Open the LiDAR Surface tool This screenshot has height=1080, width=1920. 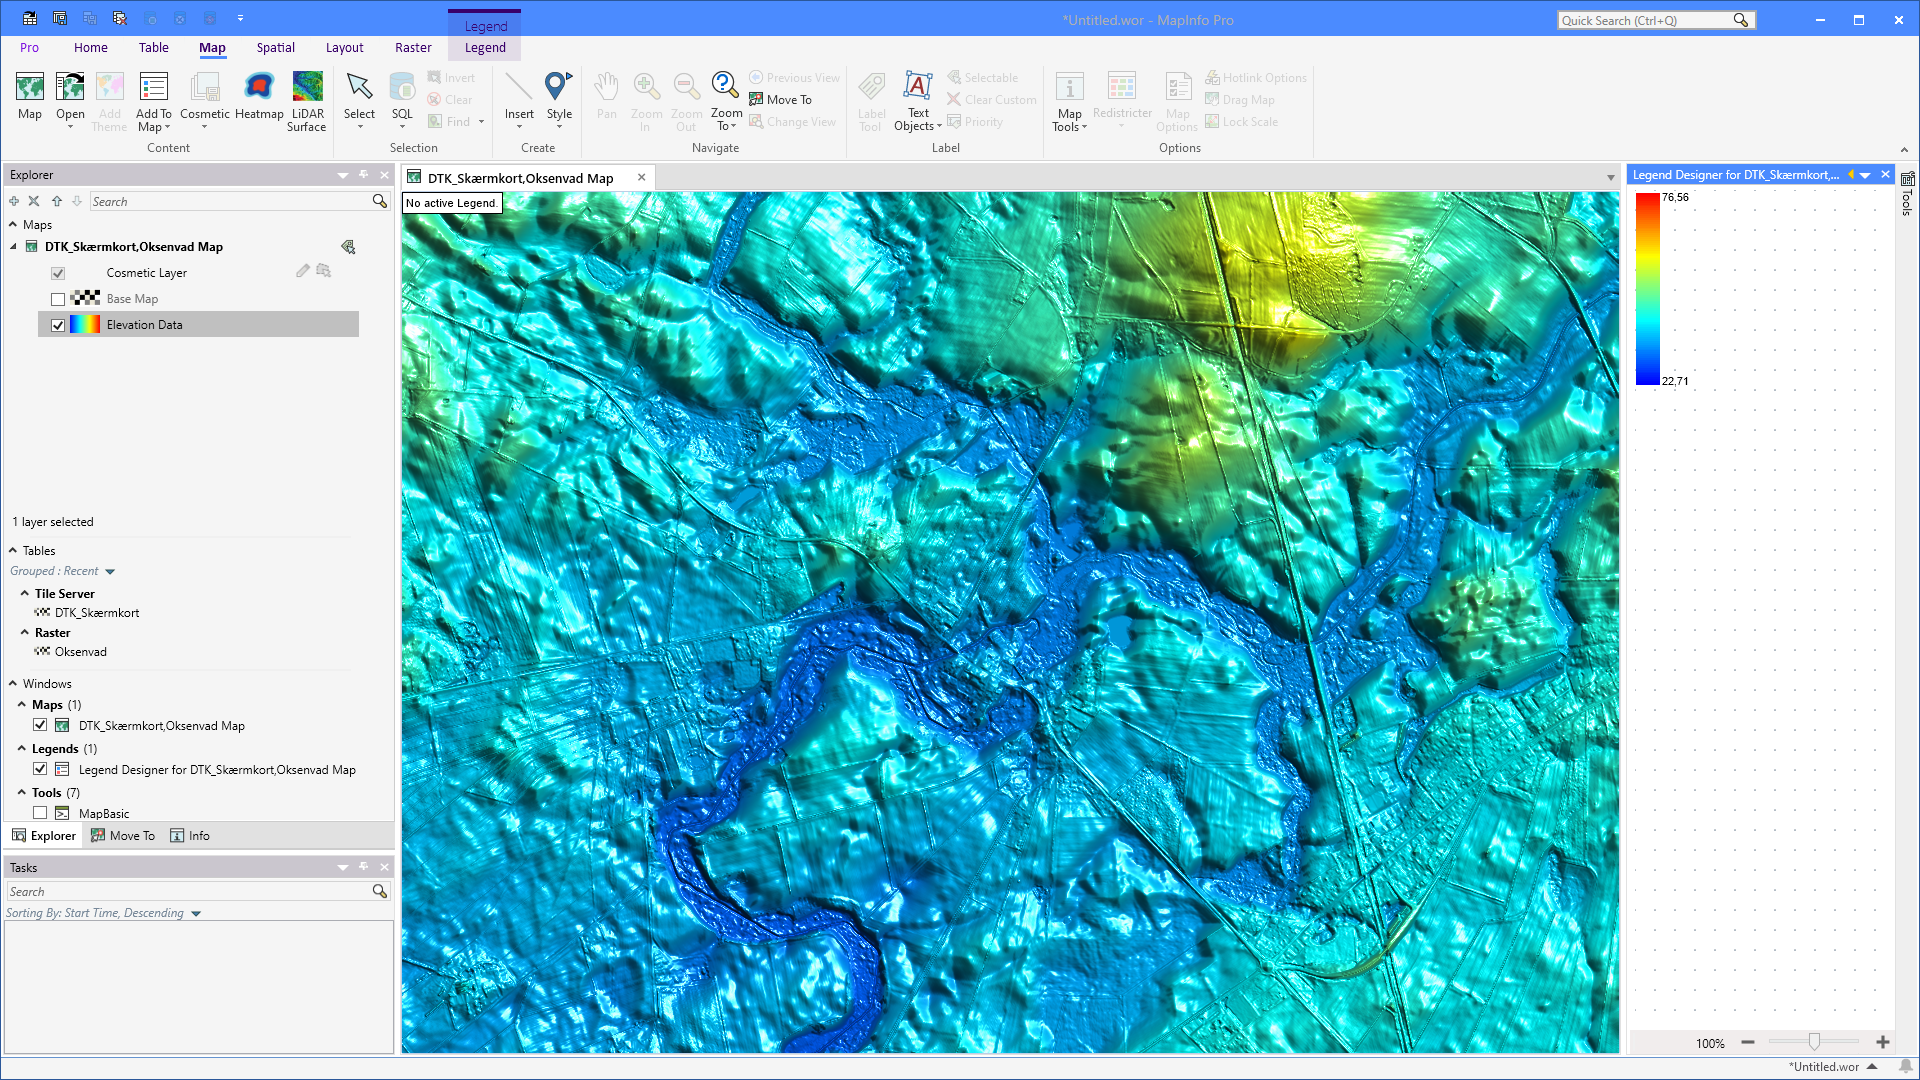[307, 88]
